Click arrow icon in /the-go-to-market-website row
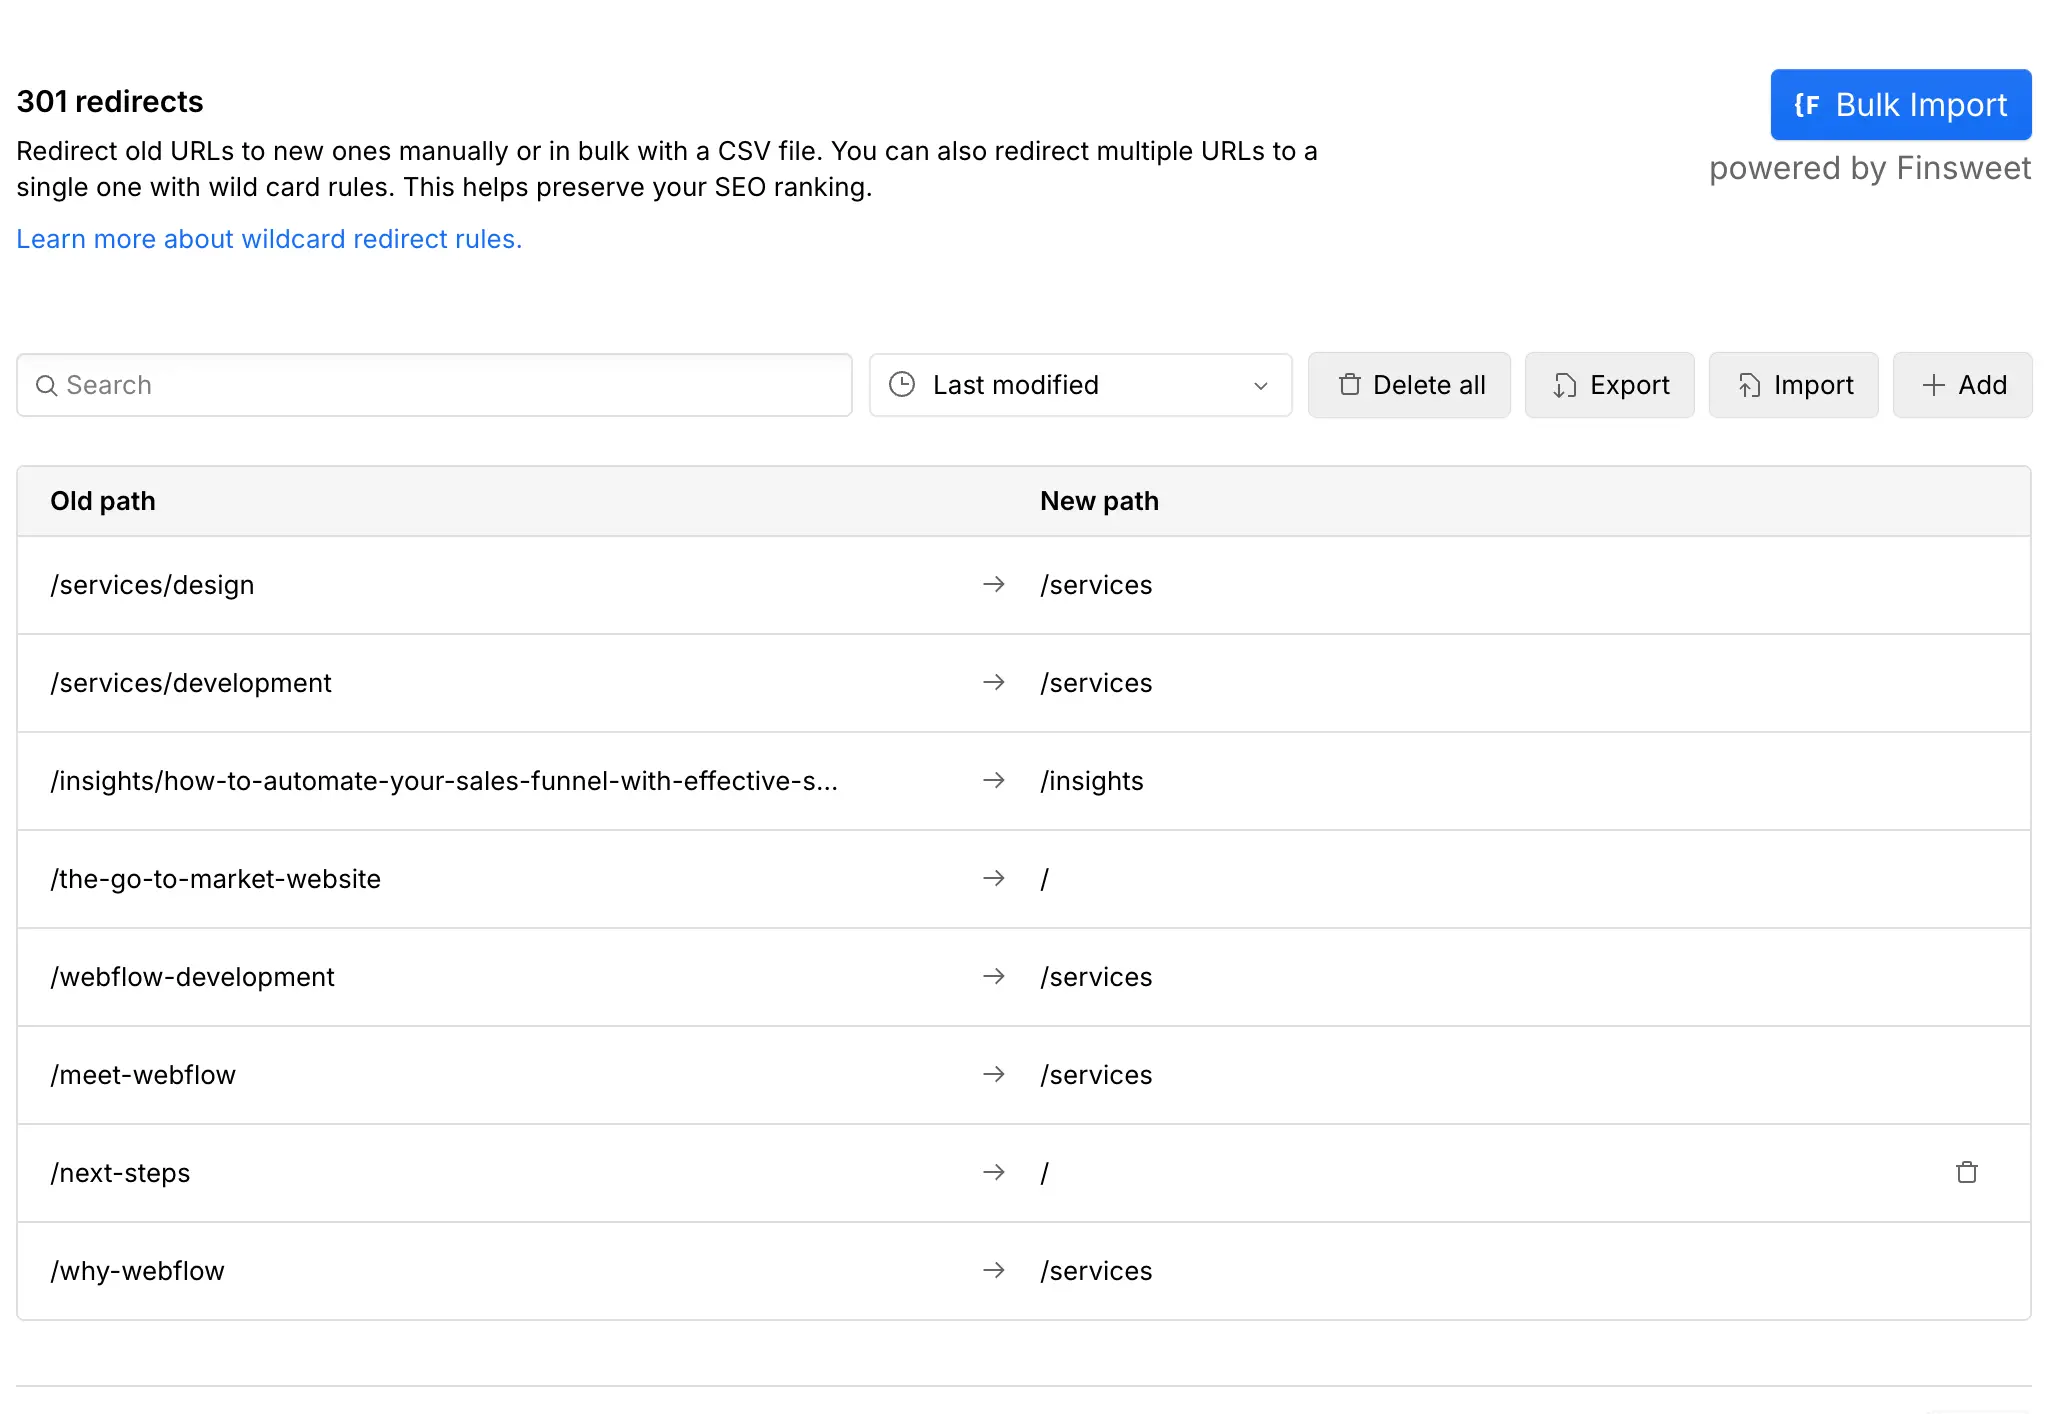The height and width of the screenshot is (1414, 2066). (993, 878)
